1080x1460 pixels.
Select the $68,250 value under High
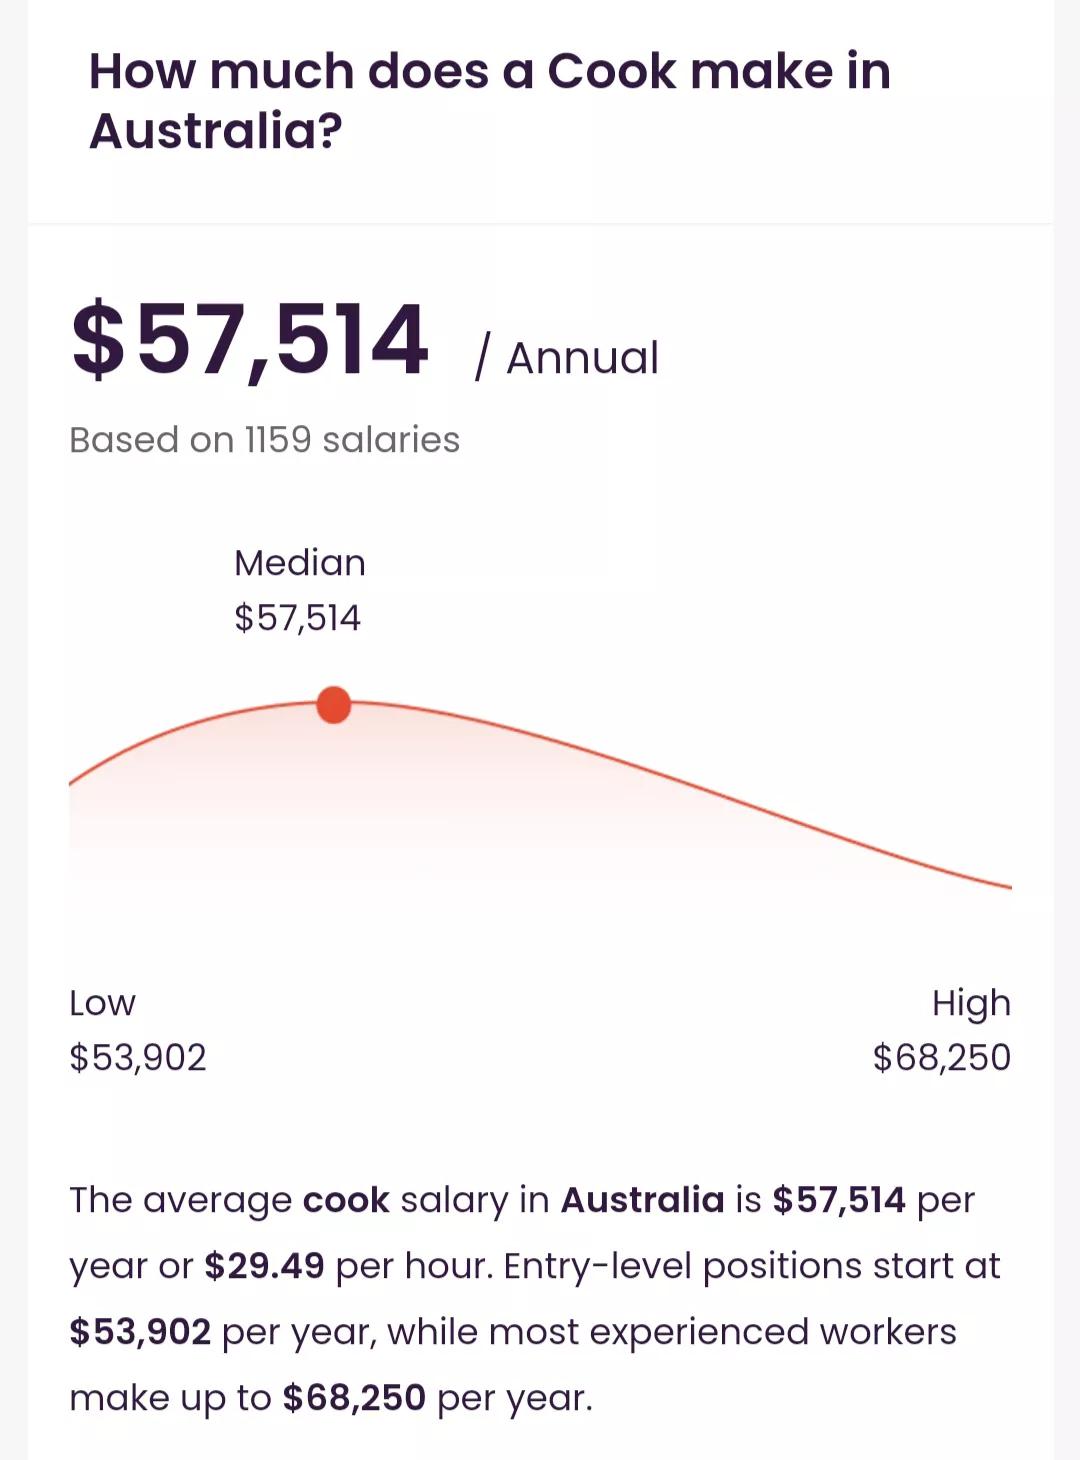941,1058
